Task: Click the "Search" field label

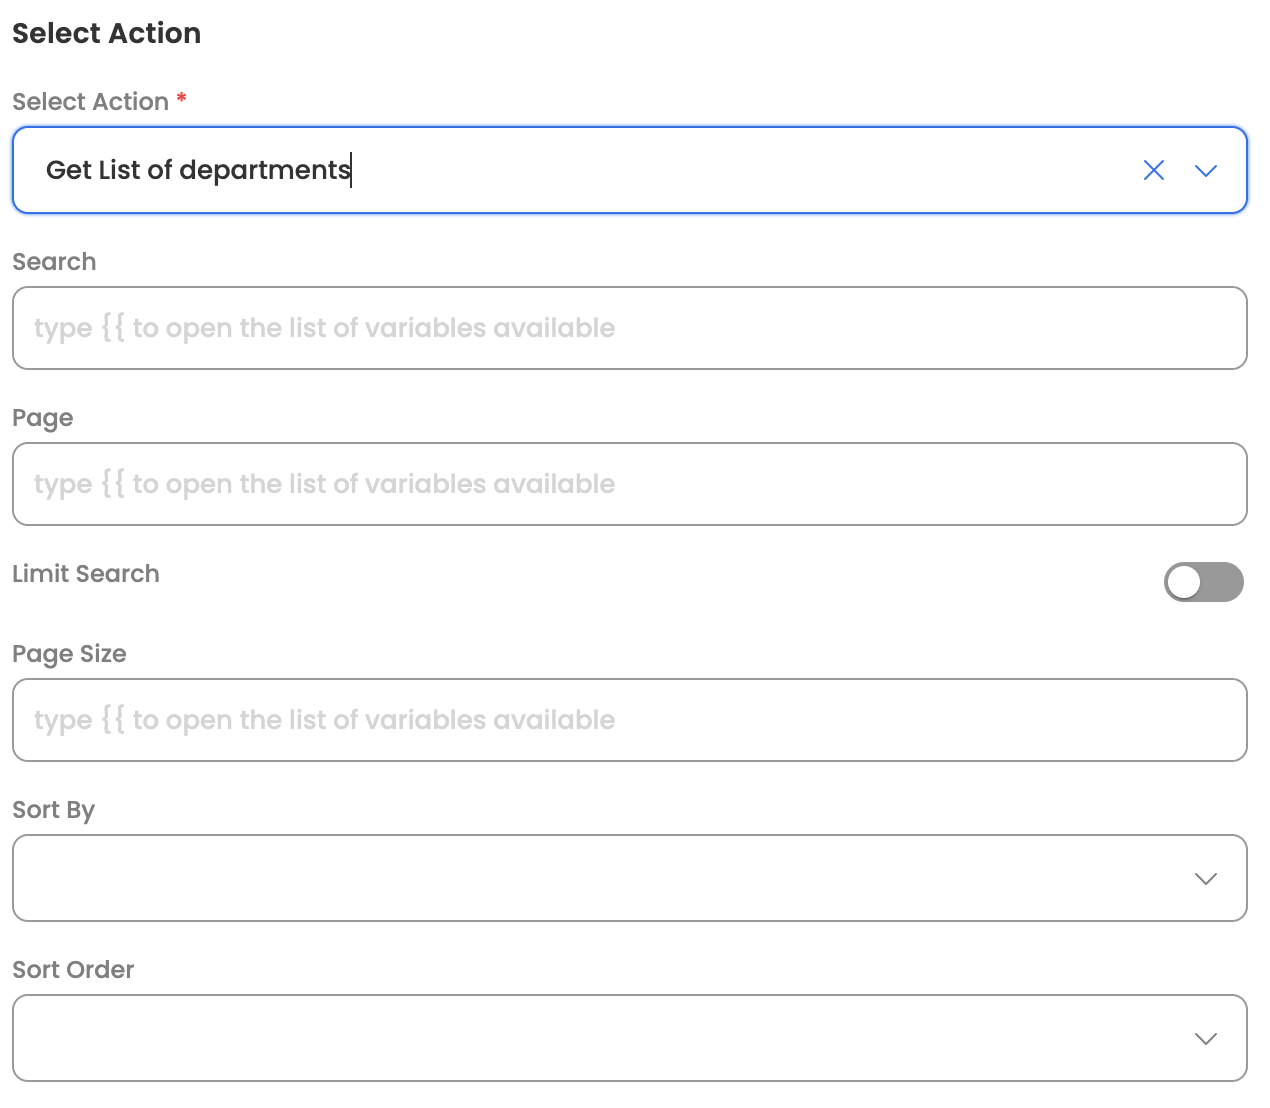Action: pyautogui.click(x=54, y=262)
